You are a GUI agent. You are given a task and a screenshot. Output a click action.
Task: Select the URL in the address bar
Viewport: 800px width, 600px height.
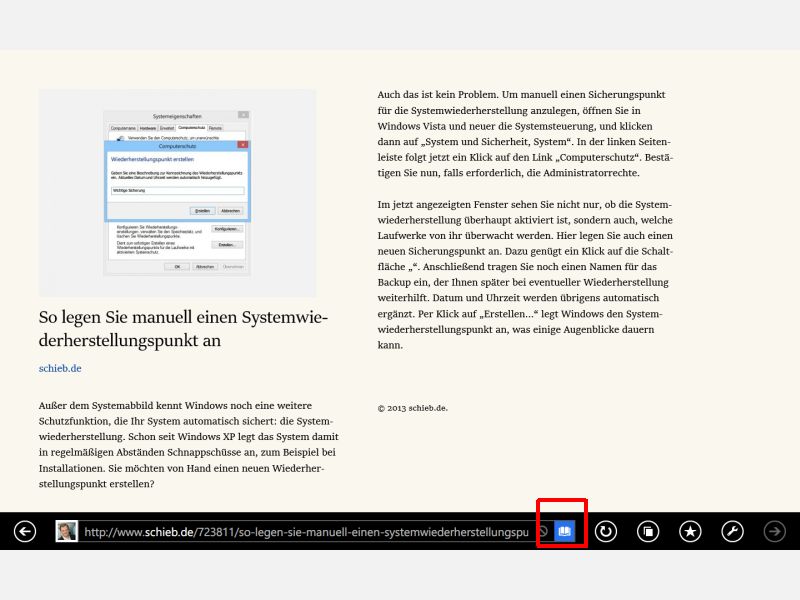pos(306,532)
